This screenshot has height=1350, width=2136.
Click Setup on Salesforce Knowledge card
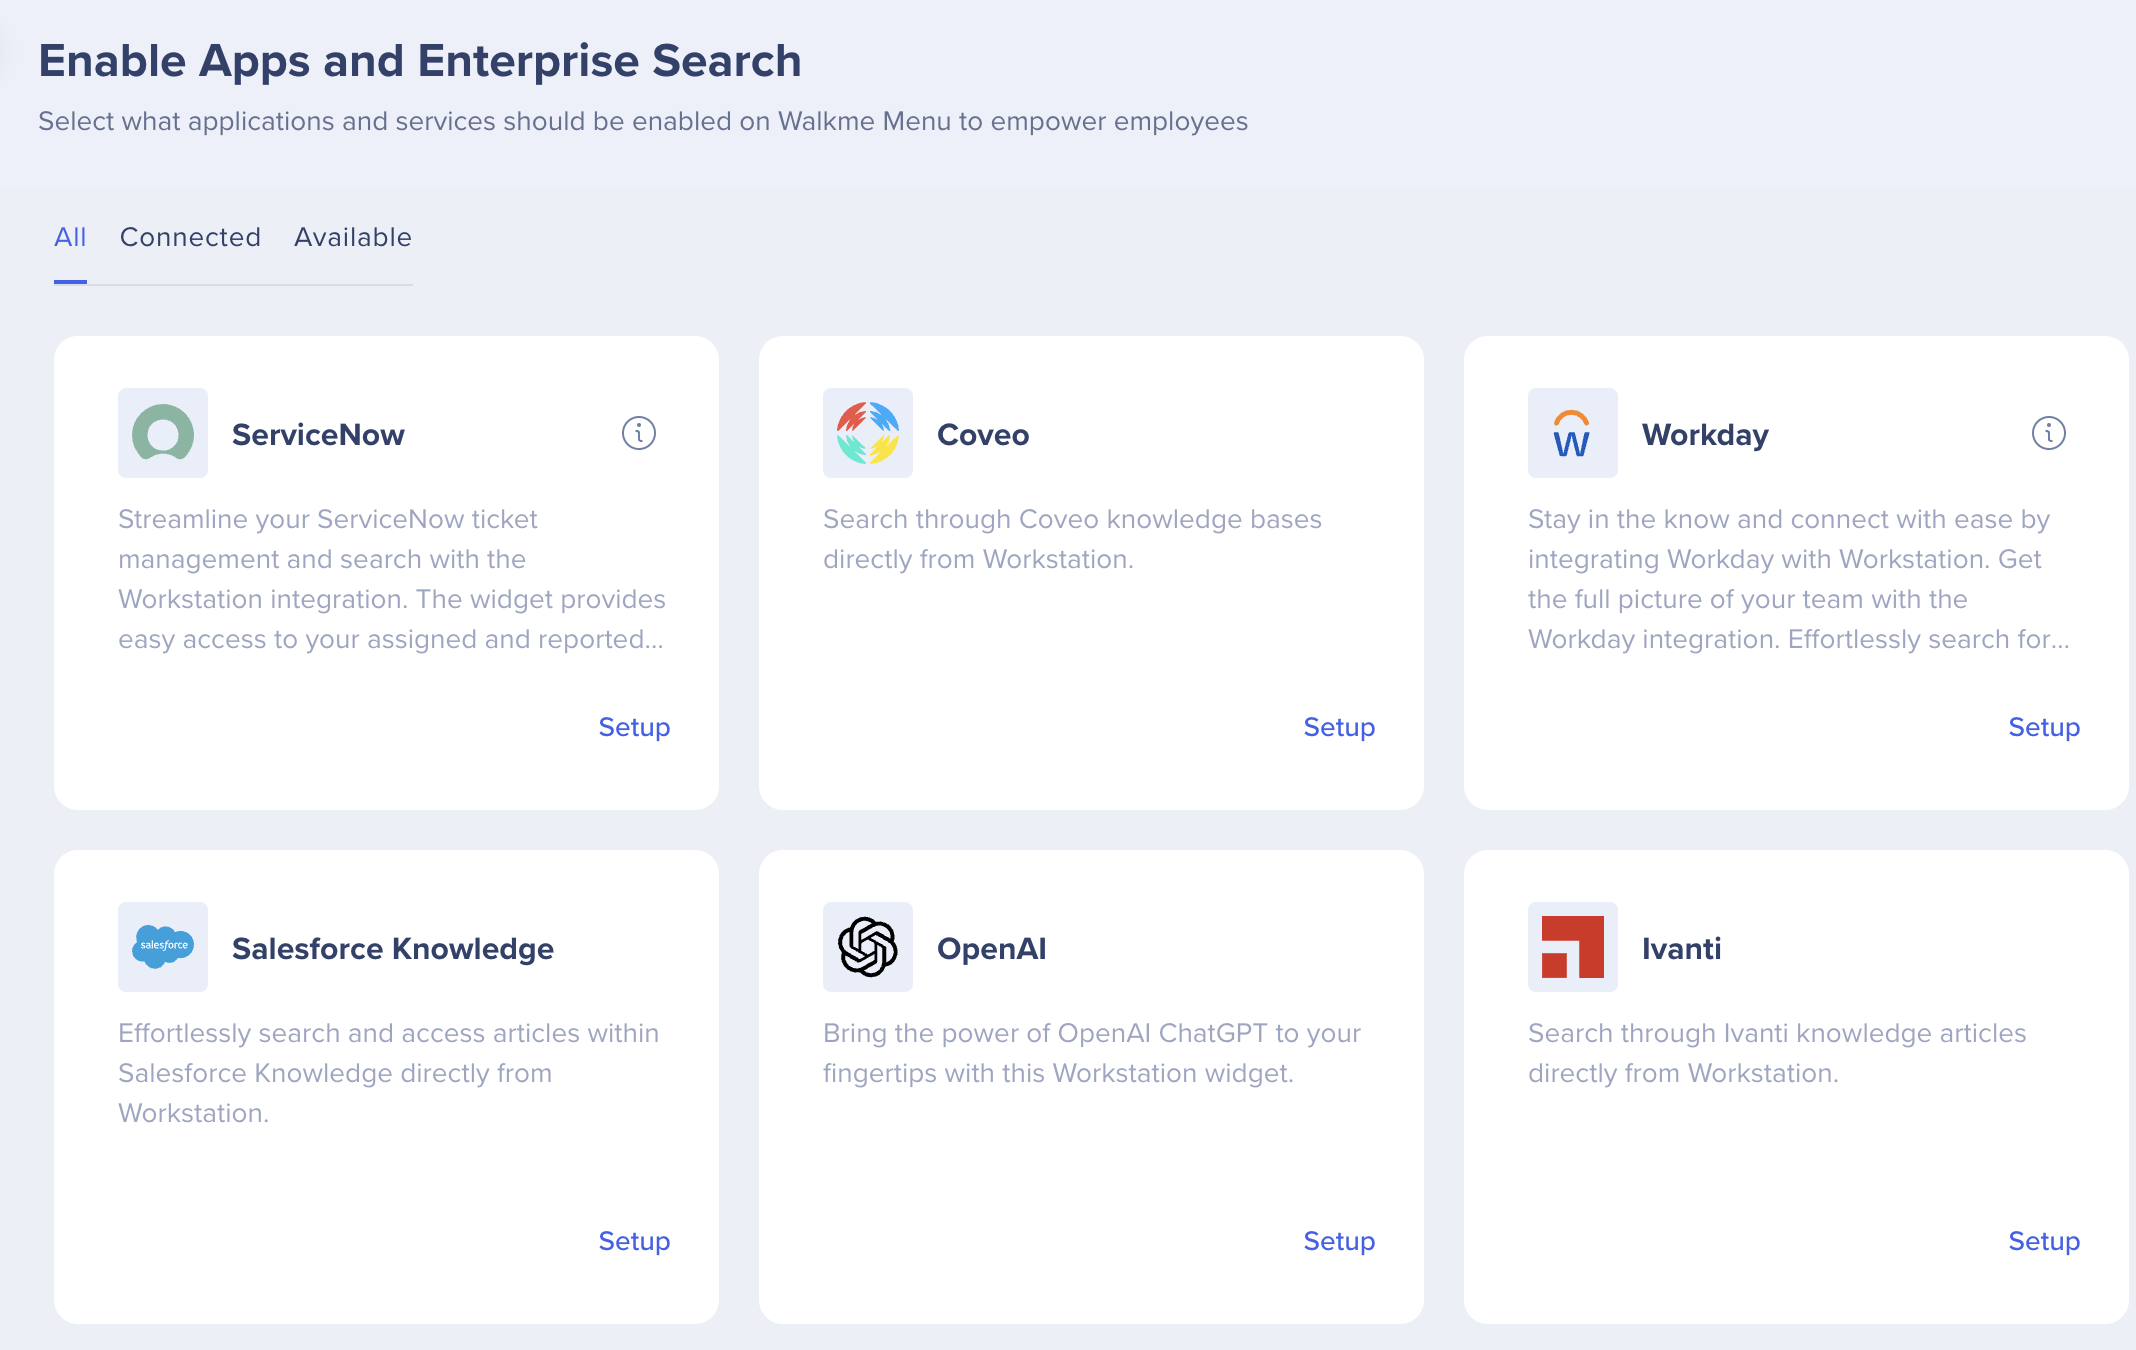634,1241
